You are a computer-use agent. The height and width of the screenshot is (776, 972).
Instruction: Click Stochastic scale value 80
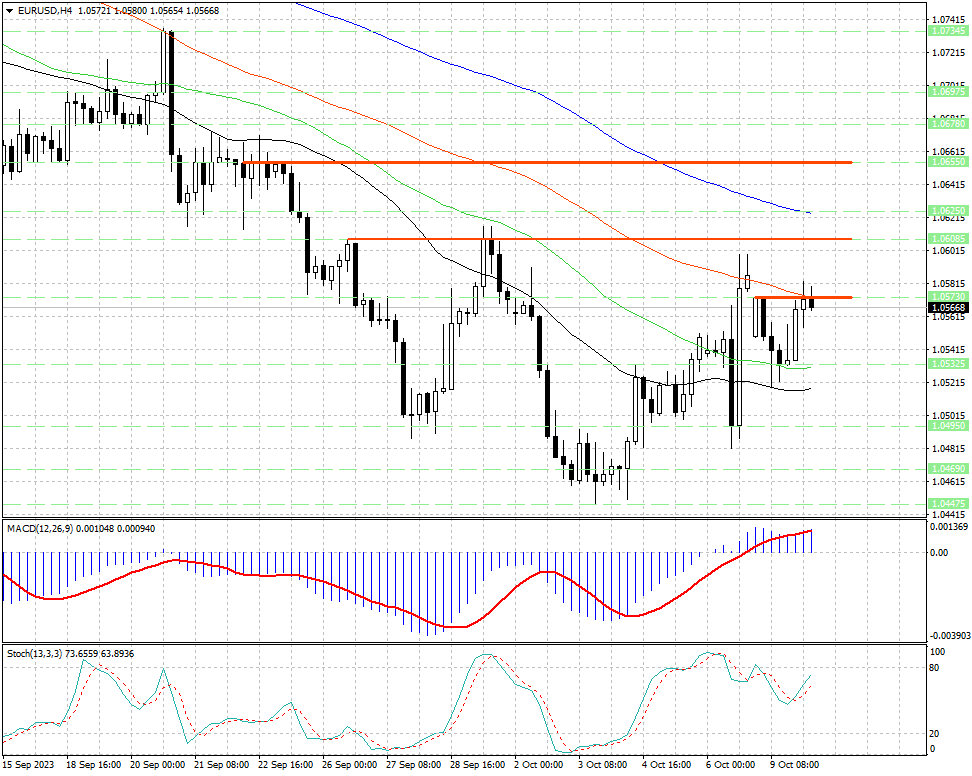935,668
